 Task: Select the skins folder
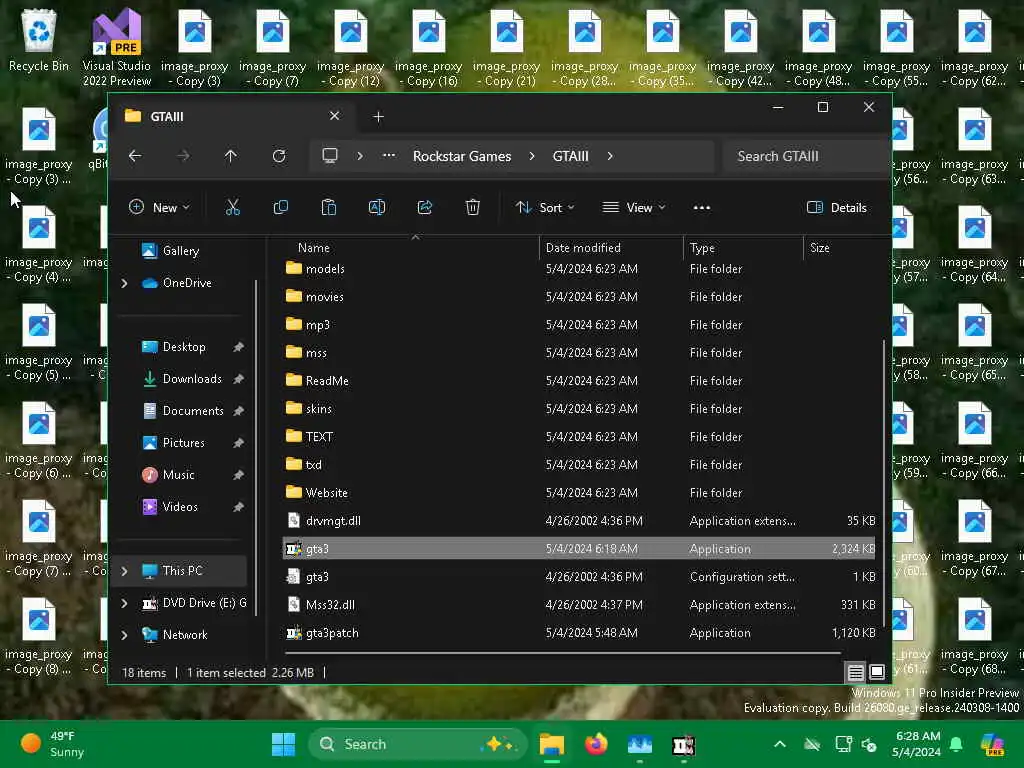point(579,409)
